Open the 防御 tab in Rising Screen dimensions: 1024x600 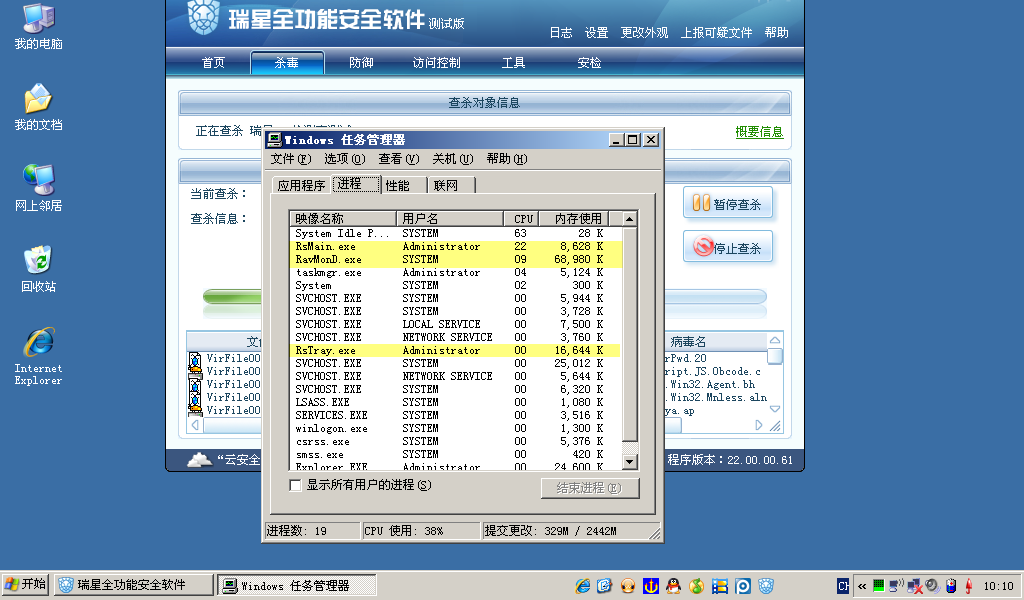pyautogui.click(x=361, y=63)
